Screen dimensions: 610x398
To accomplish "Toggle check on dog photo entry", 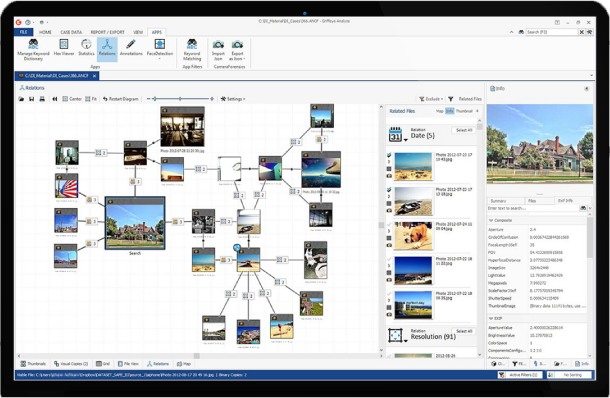I will click(389, 224).
